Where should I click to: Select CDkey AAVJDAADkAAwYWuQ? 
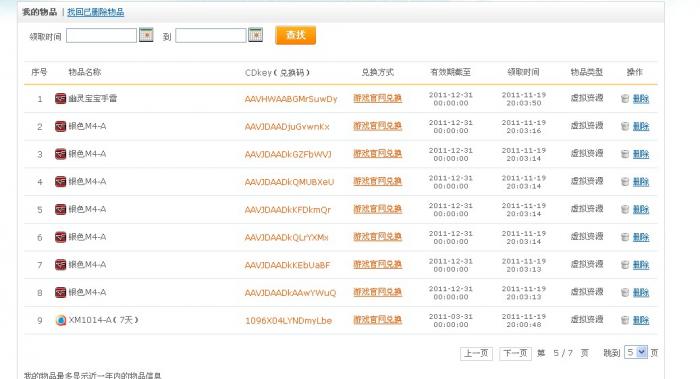pyautogui.click(x=290, y=293)
